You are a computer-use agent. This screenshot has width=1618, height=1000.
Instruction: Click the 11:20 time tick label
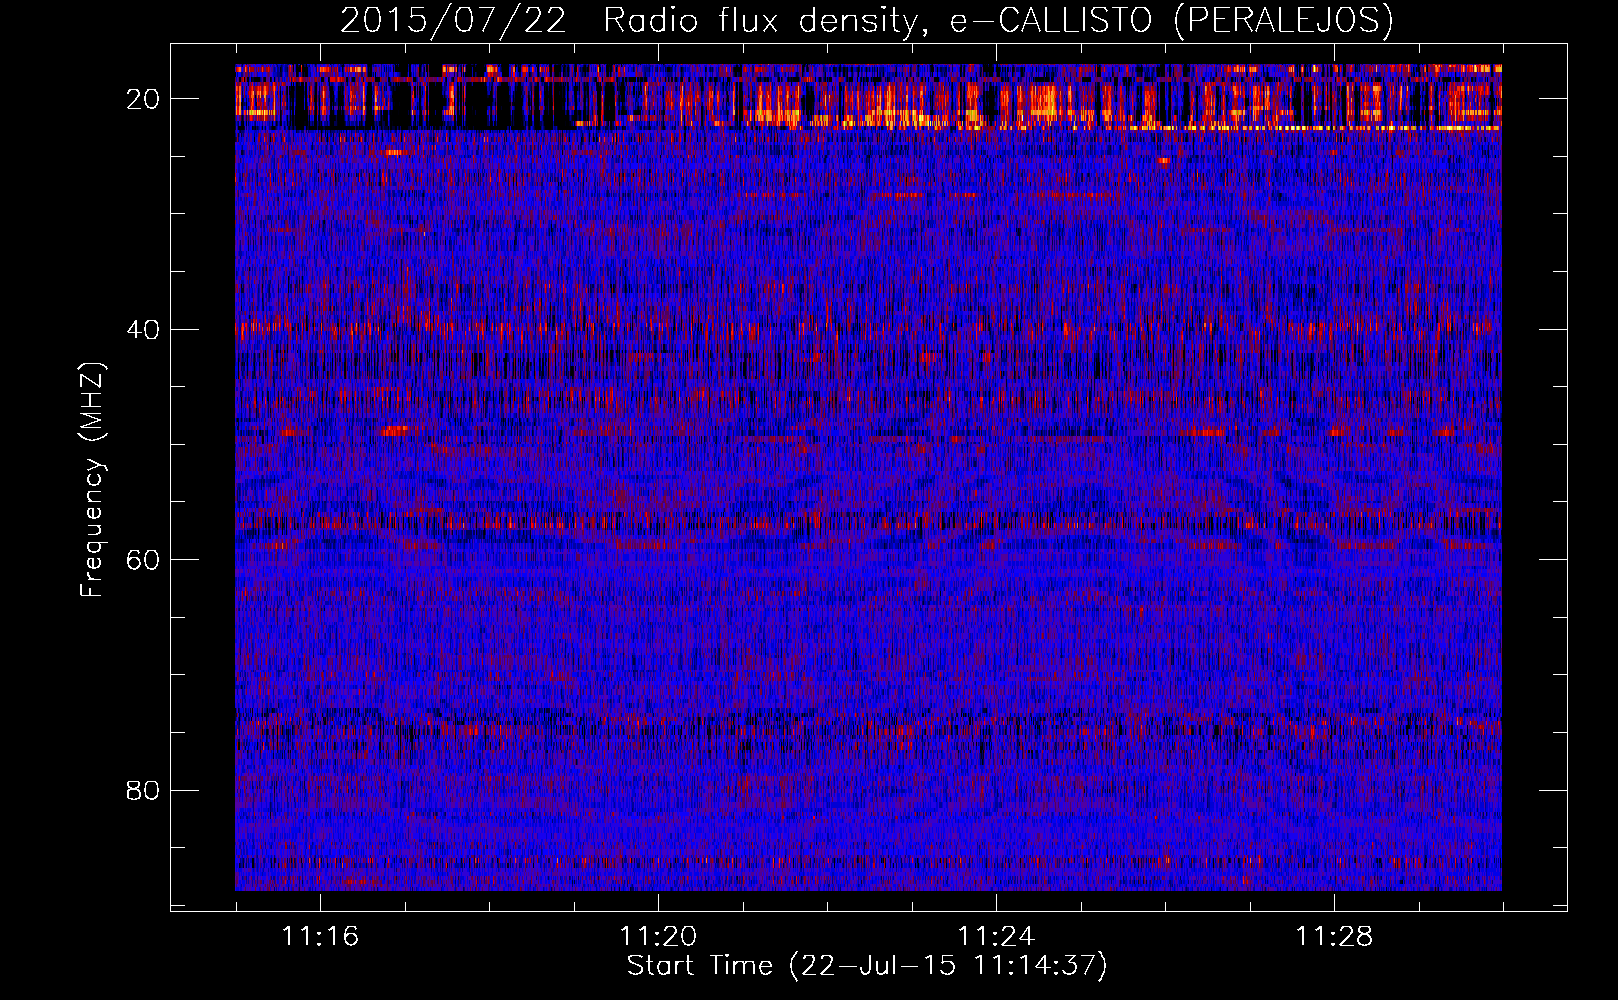click(x=658, y=937)
